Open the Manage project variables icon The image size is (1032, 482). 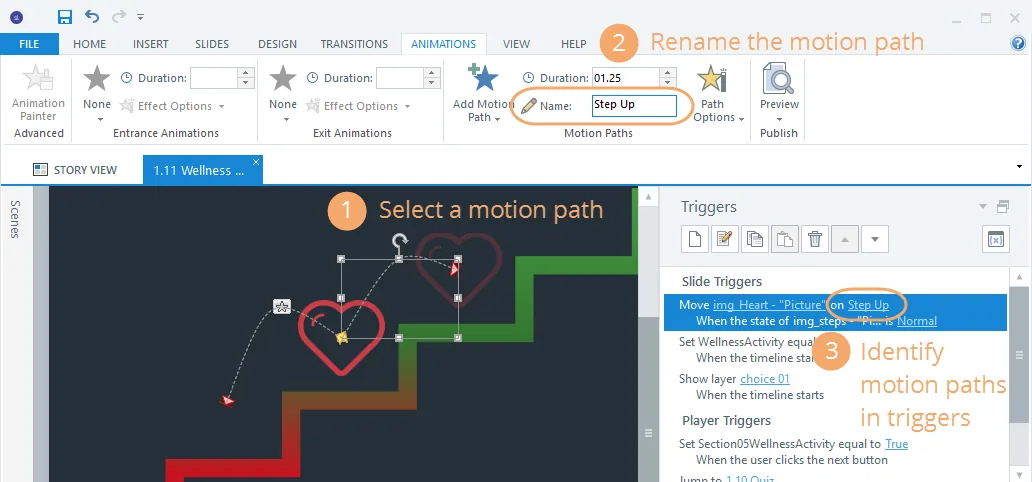click(996, 240)
